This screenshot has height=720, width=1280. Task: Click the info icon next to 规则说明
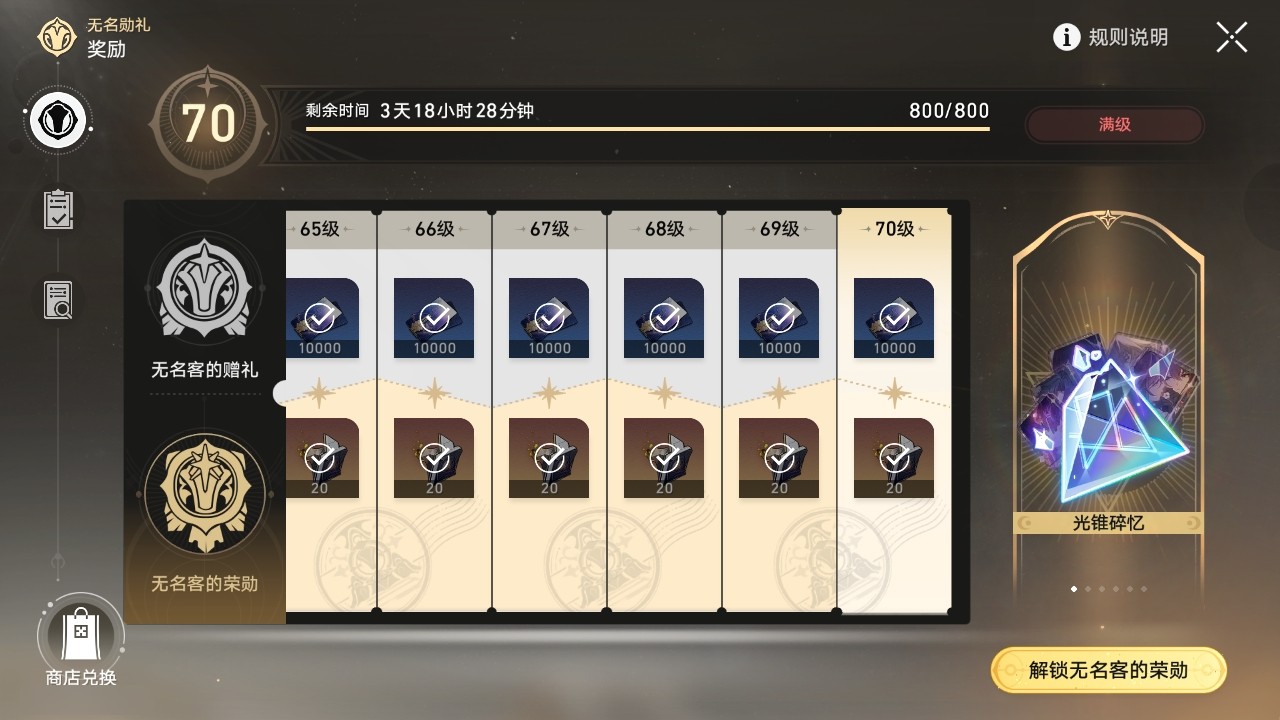[x=1067, y=38]
